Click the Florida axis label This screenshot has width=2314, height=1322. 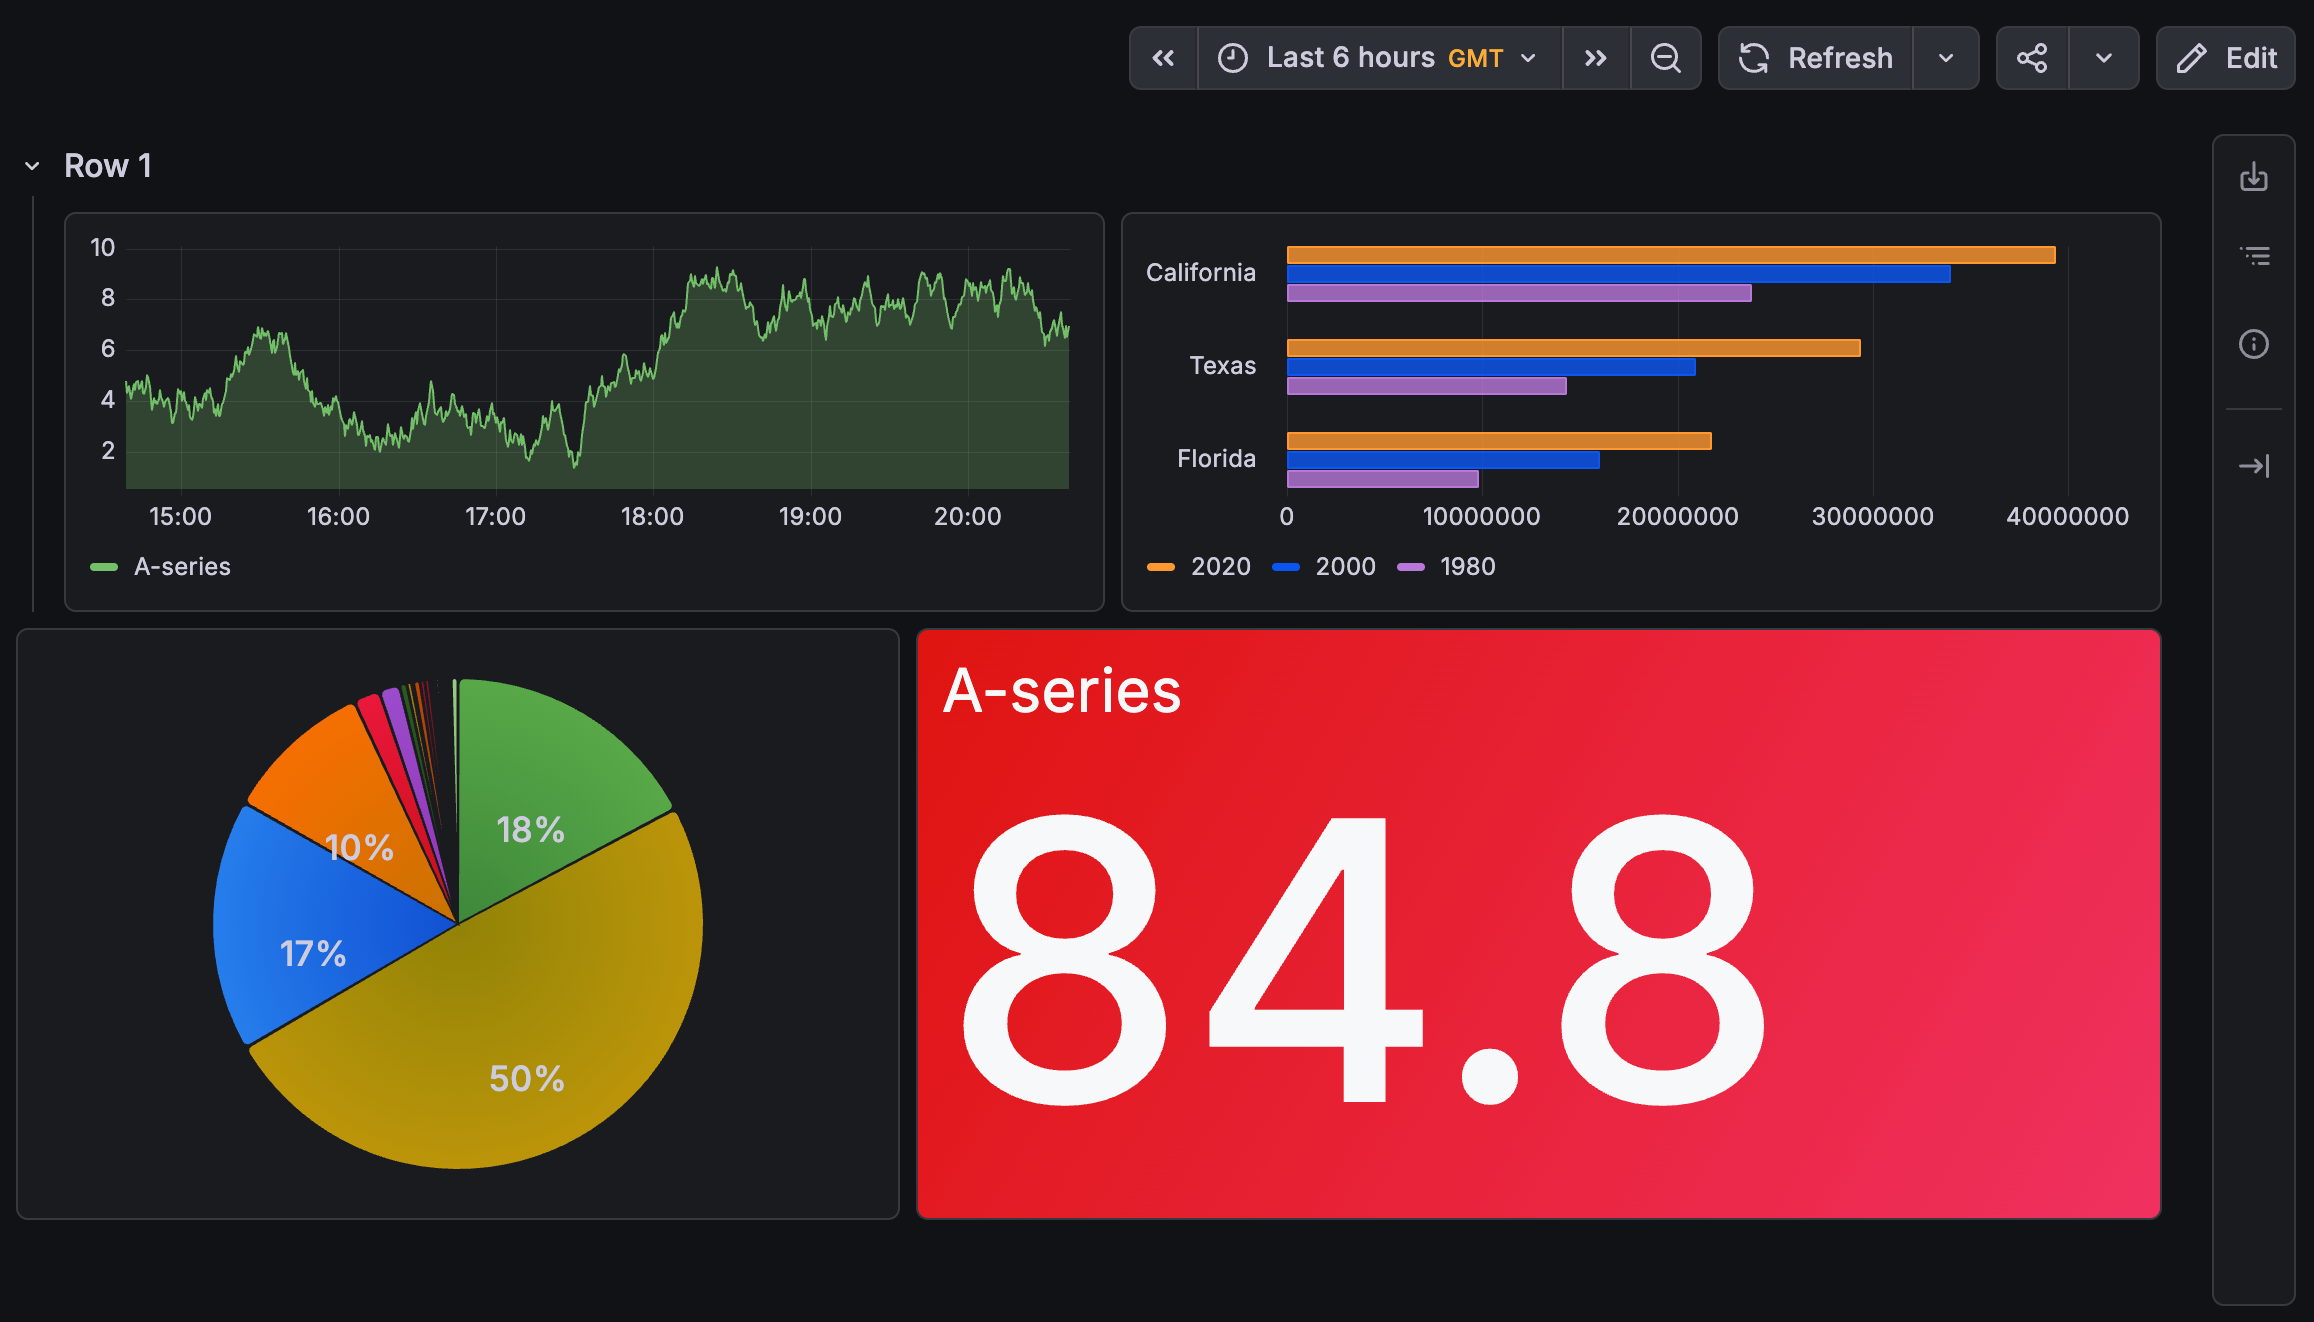tap(1216, 459)
